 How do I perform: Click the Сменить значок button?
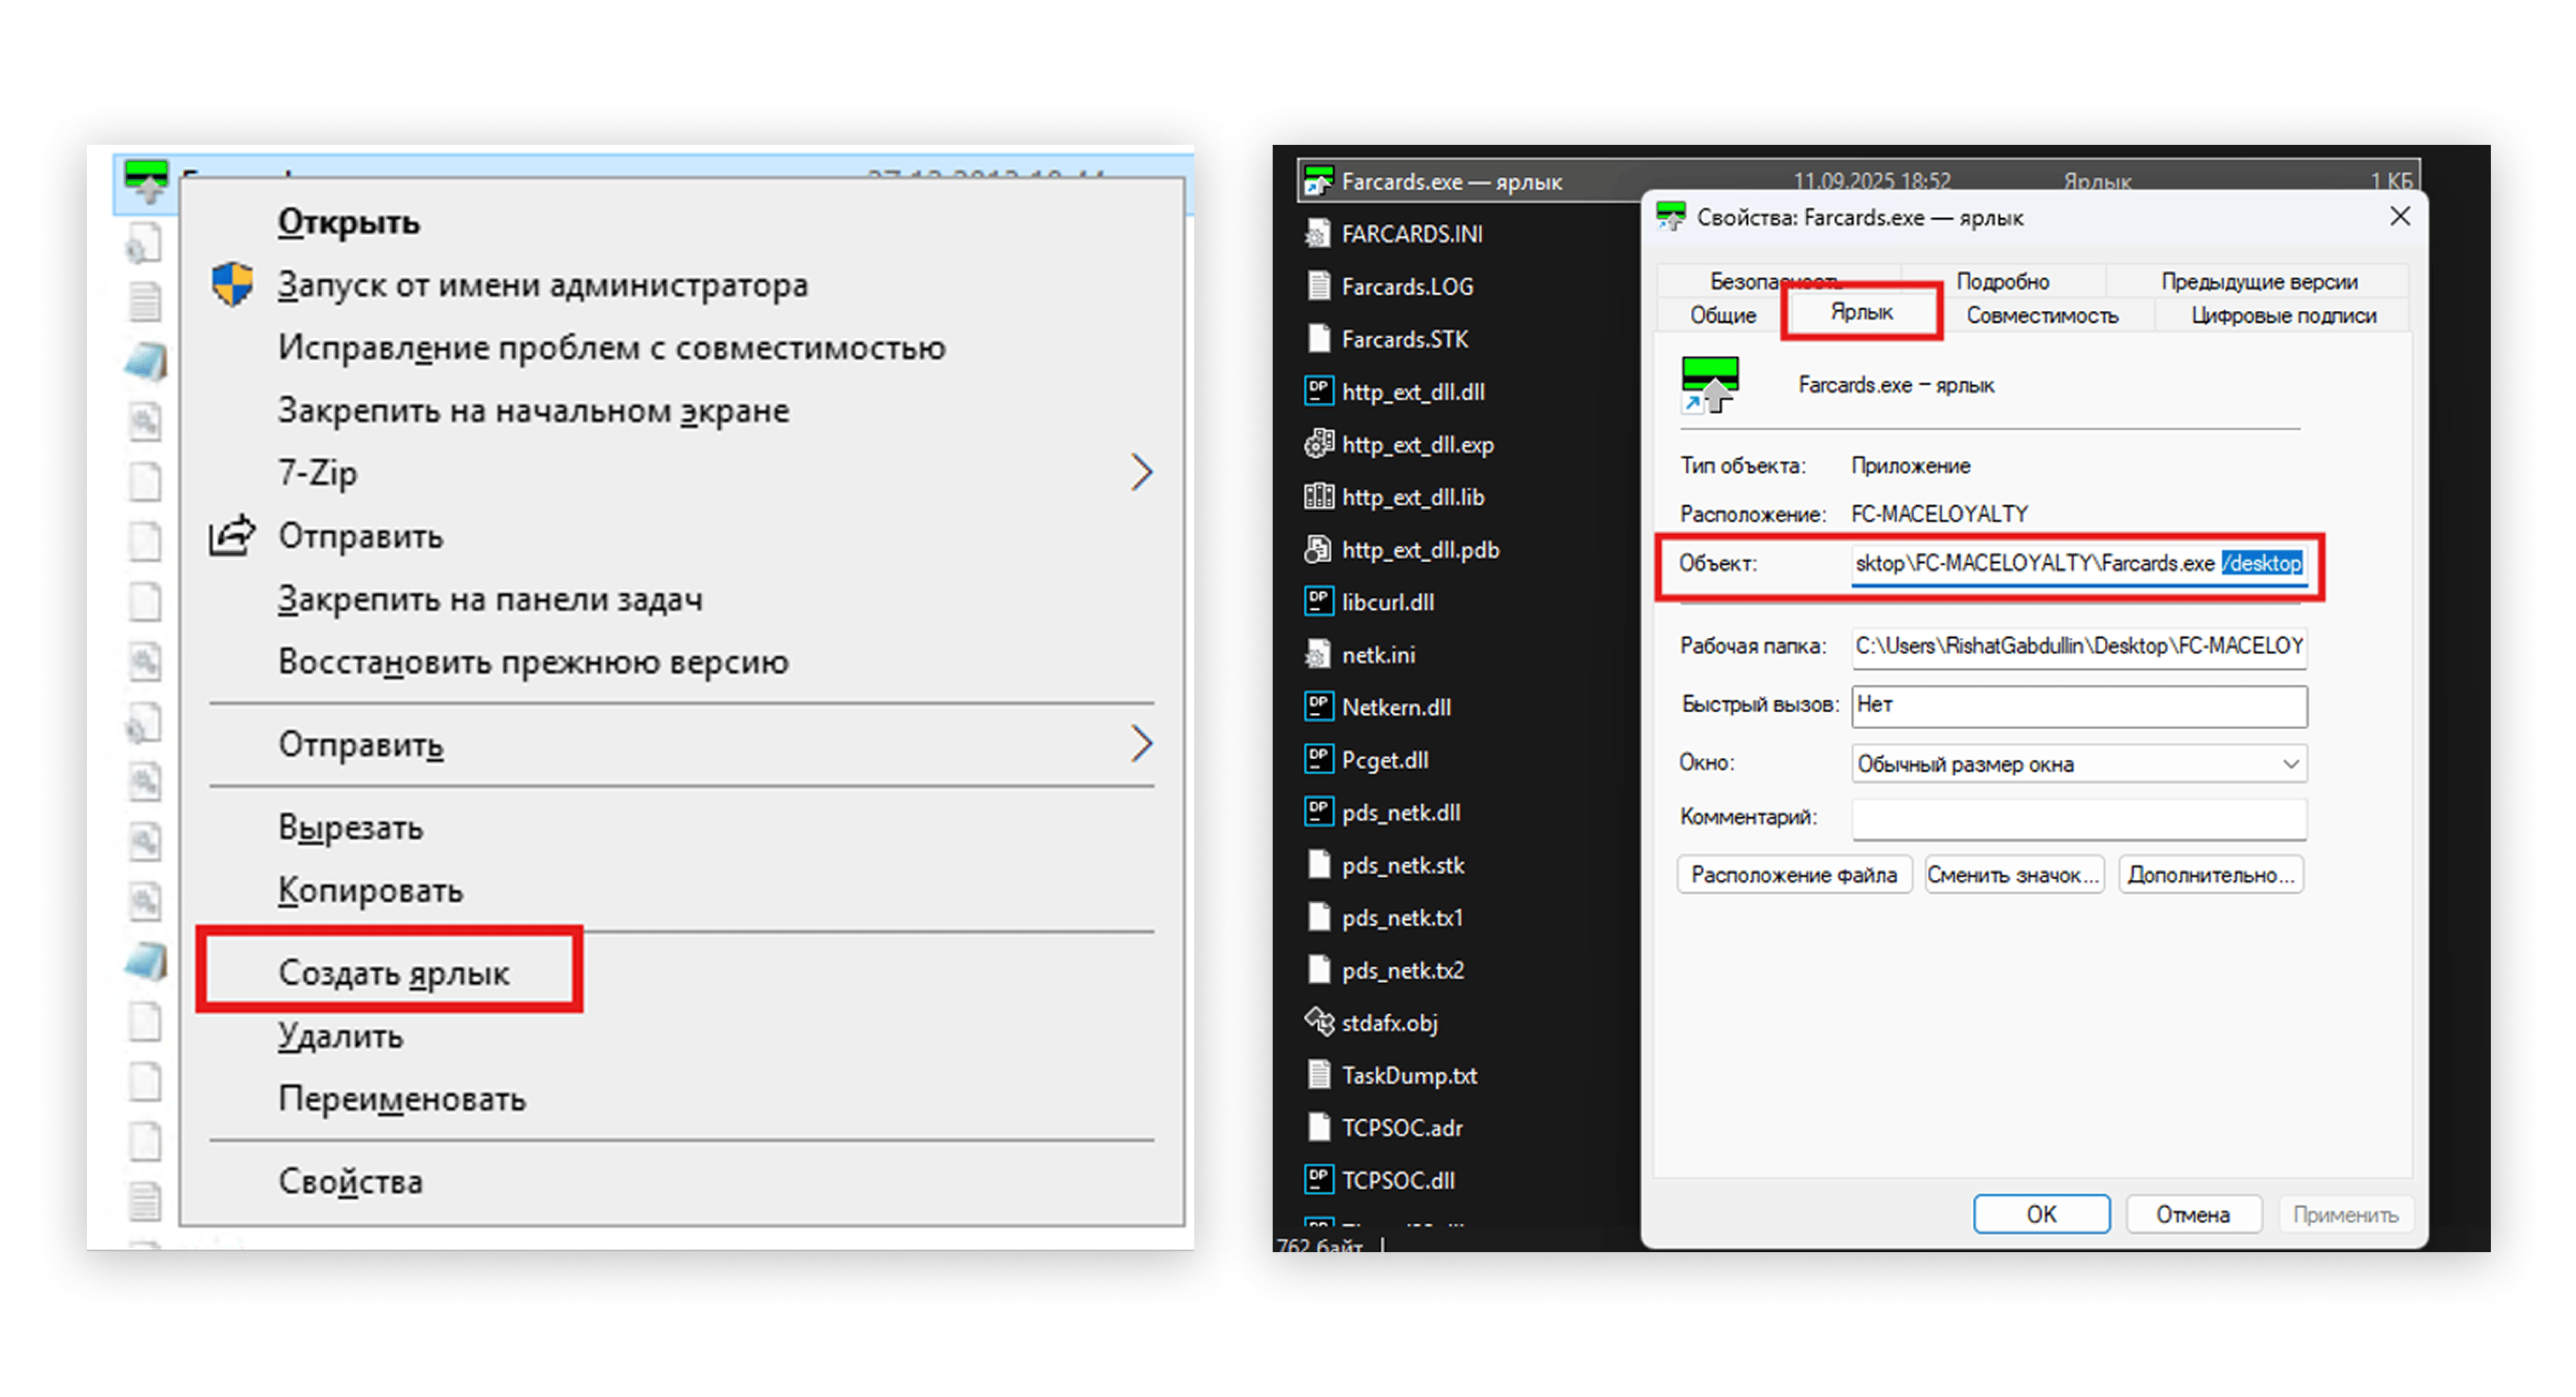pyautogui.click(x=2013, y=874)
